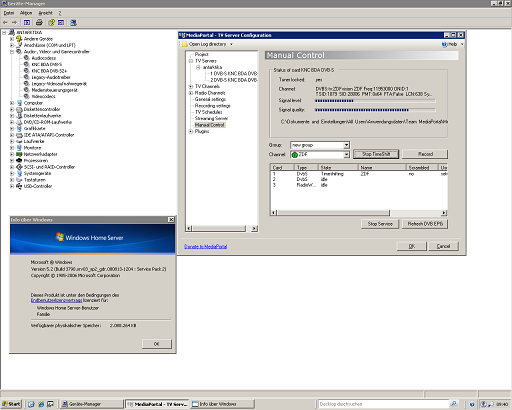The image size is (512, 410).
Task: Open Internet Explorer from quick launch
Action: point(41,404)
